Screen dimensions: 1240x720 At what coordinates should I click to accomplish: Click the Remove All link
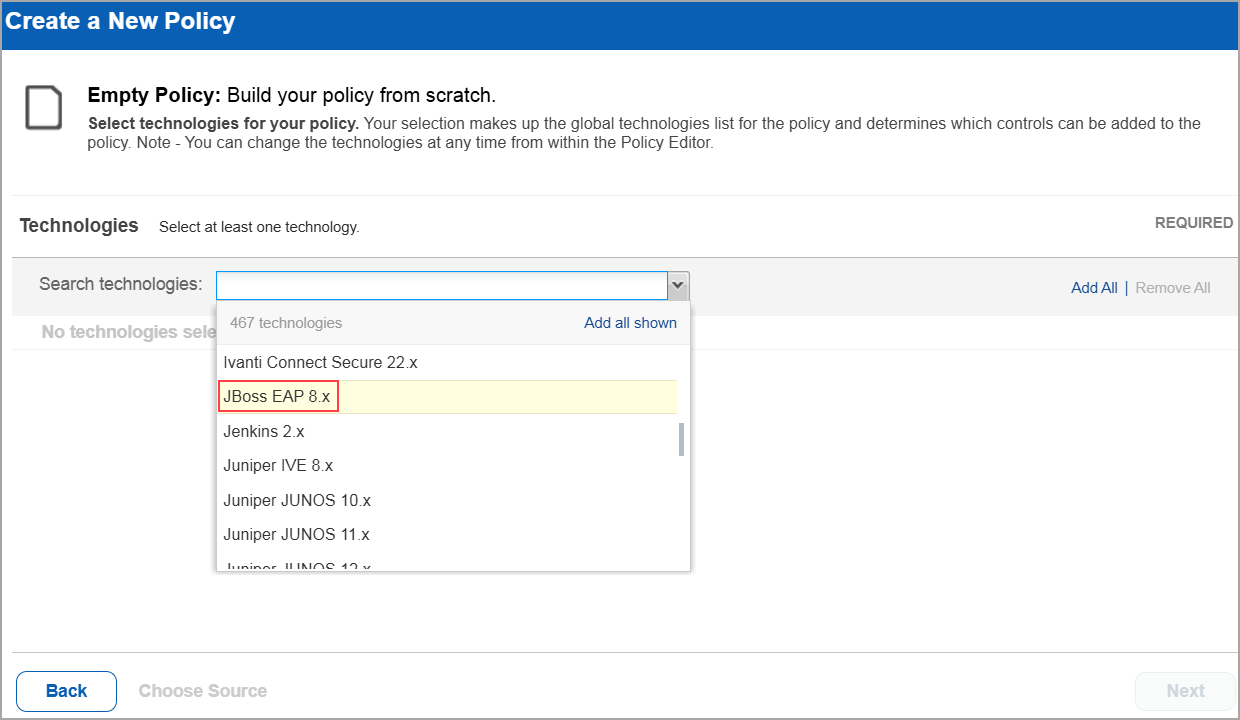point(1173,288)
